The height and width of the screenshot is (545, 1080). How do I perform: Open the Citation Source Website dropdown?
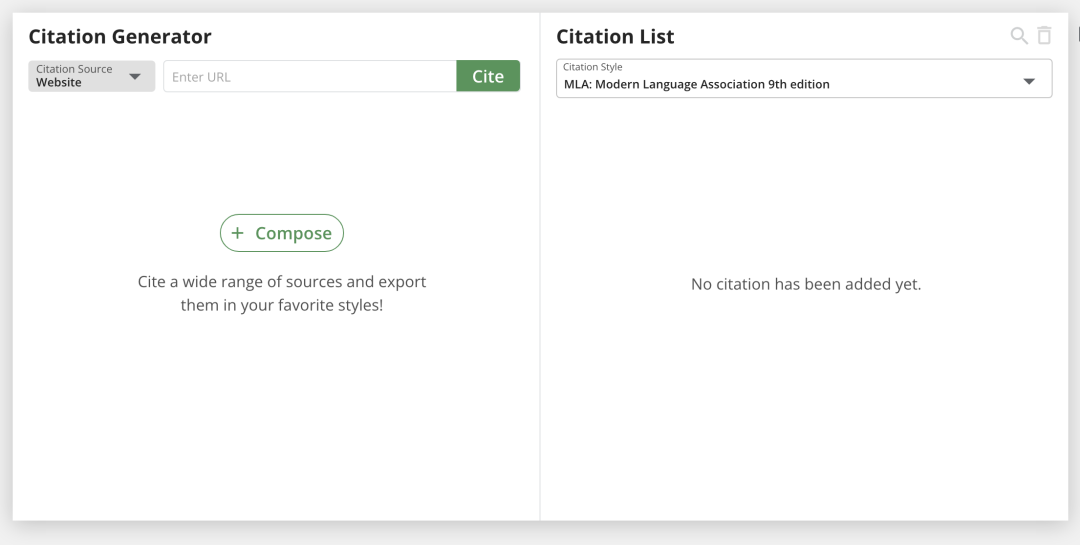92,76
